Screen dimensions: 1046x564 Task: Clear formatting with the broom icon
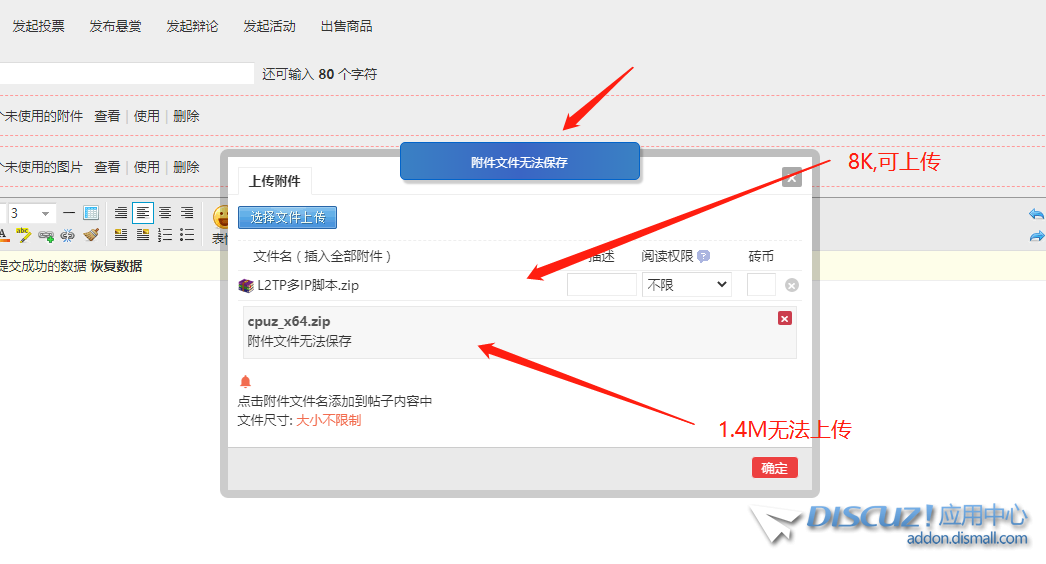(91, 235)
